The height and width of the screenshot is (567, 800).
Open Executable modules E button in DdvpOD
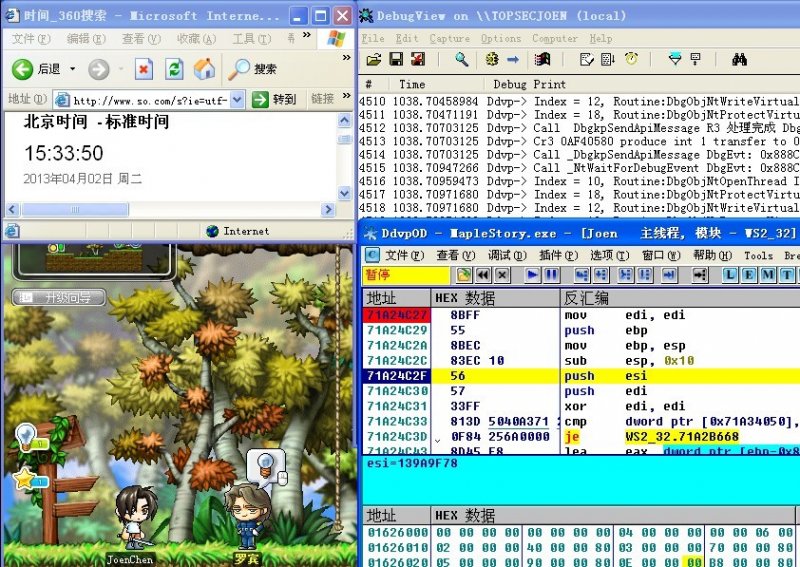coord(749,275)
